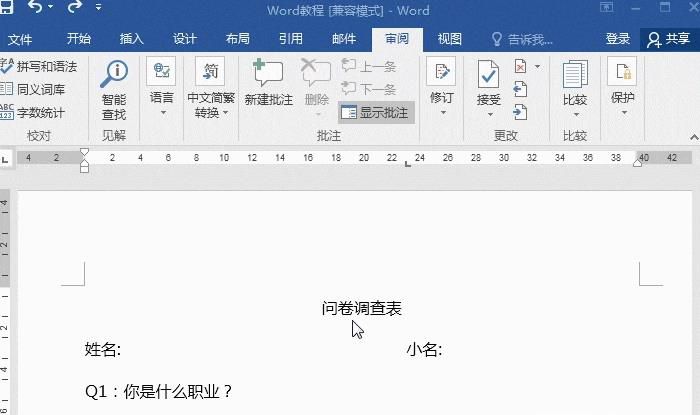The image size is (700, 415).
Task: Click the 保护 protect document icon
Action: (622, 71)
